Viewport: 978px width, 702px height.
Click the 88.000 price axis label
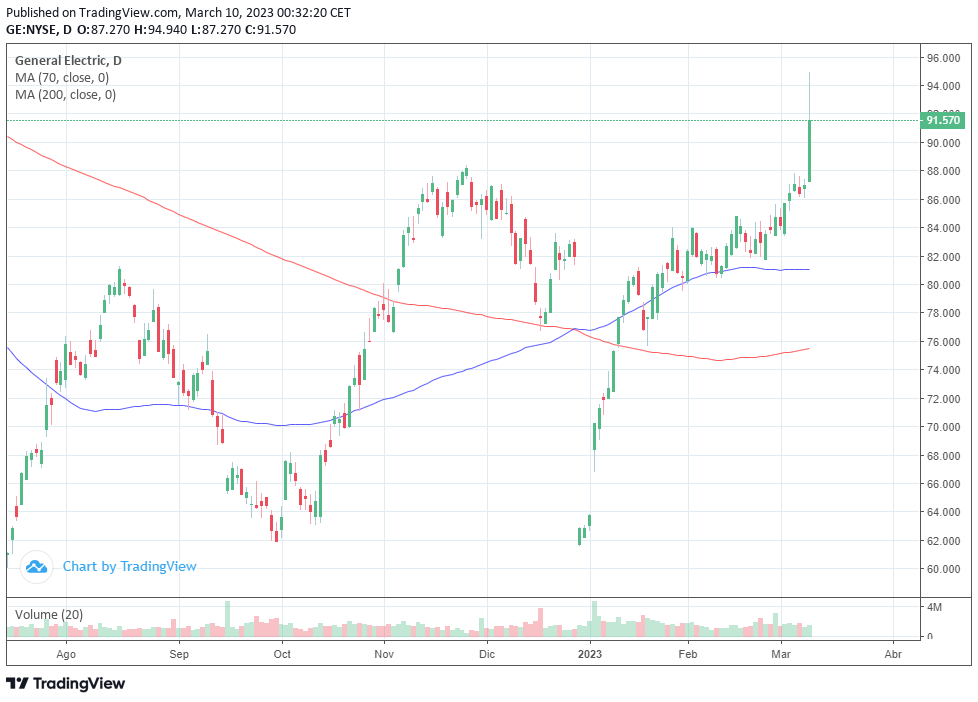coord(943,171)
